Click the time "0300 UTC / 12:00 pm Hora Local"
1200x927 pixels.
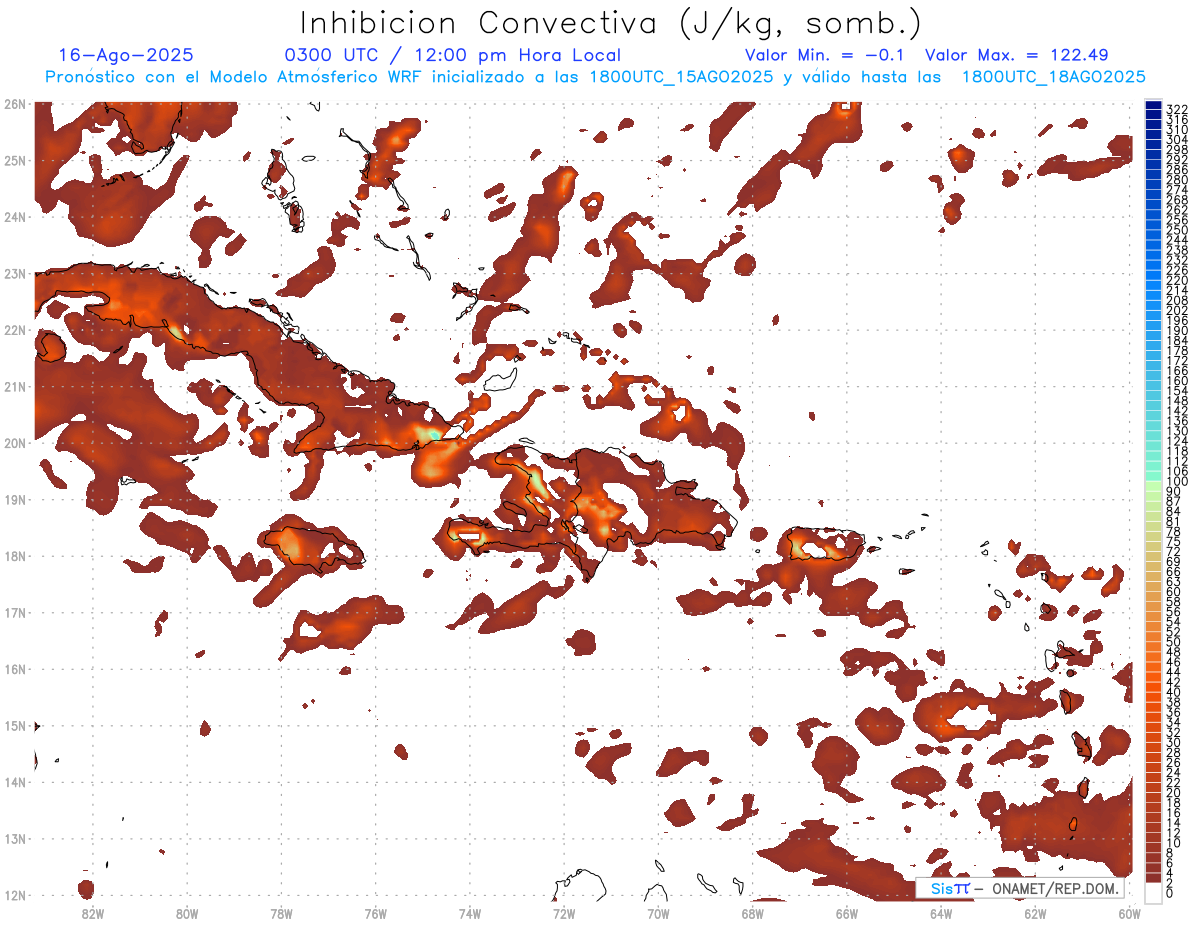453,55
